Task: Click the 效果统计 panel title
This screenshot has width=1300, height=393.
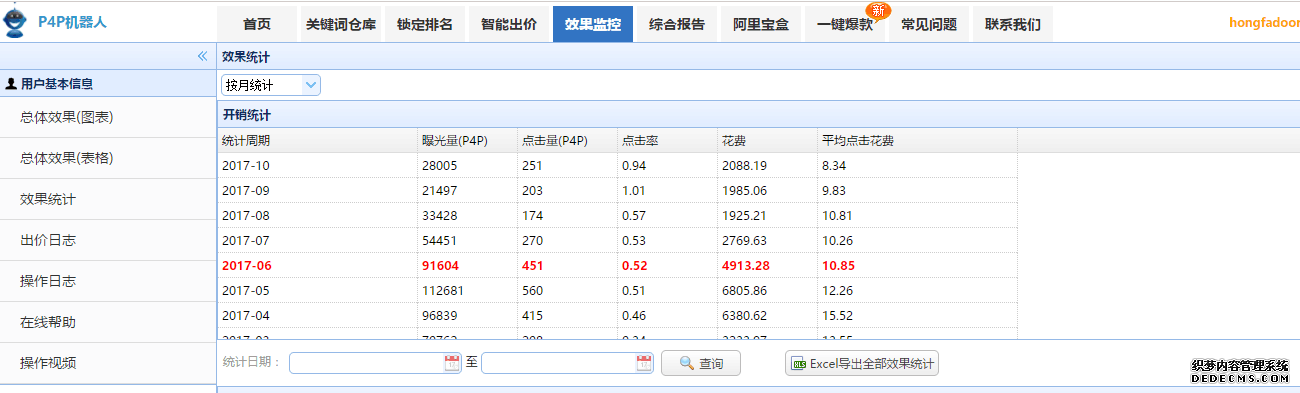Action: [246, 57]
